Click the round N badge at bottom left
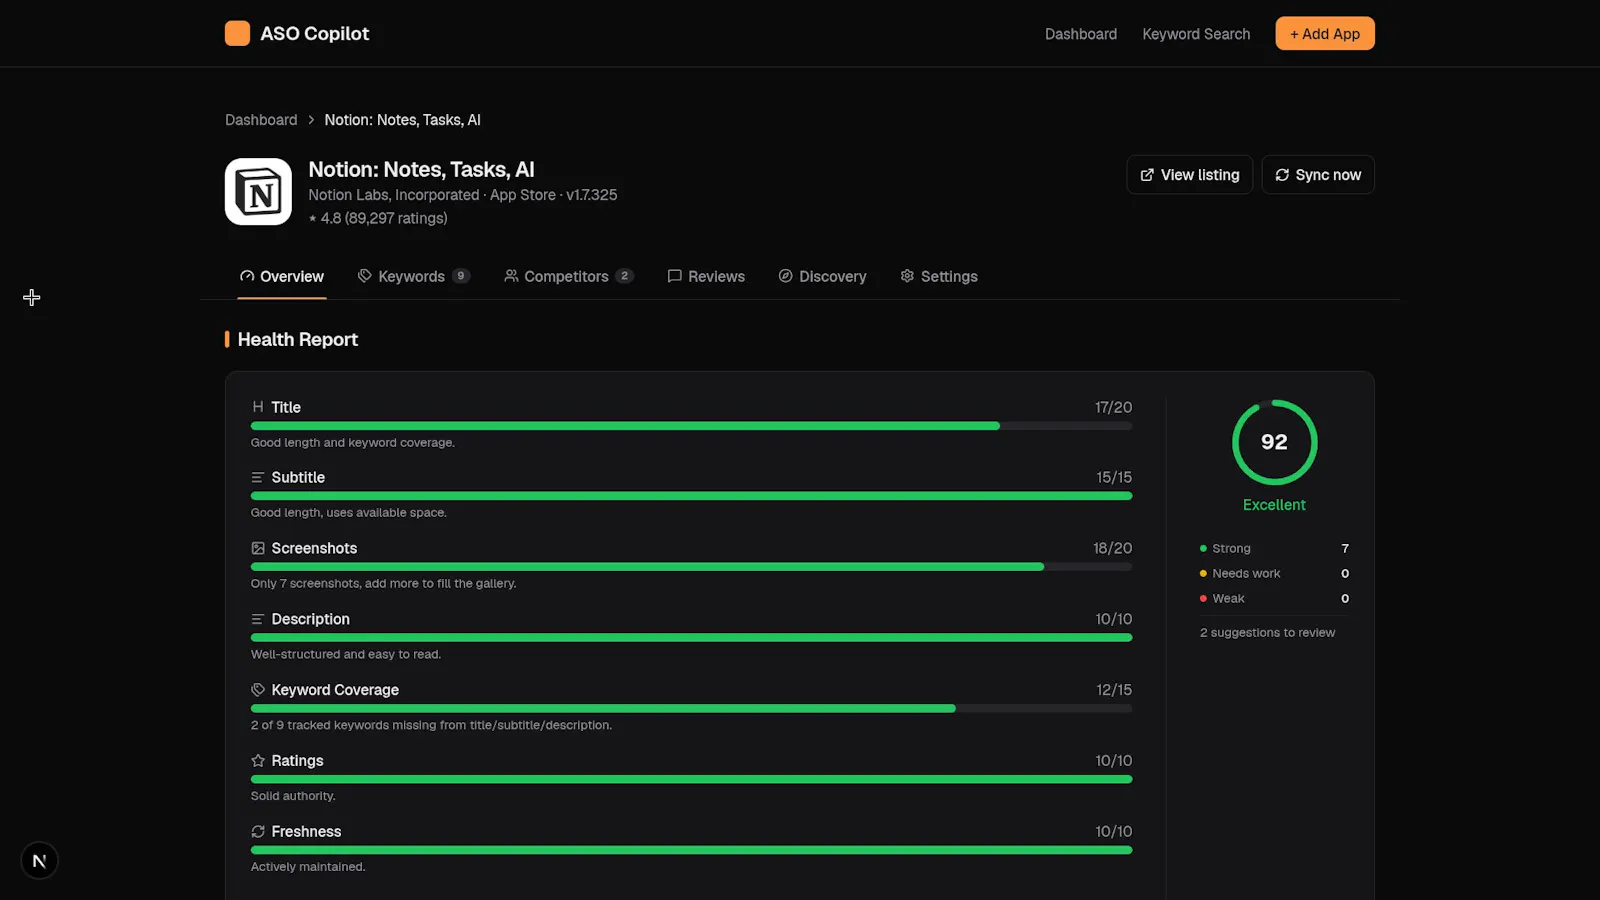Image resolution: width=1600 pixels, height=900 pixels. coord(39,861)
